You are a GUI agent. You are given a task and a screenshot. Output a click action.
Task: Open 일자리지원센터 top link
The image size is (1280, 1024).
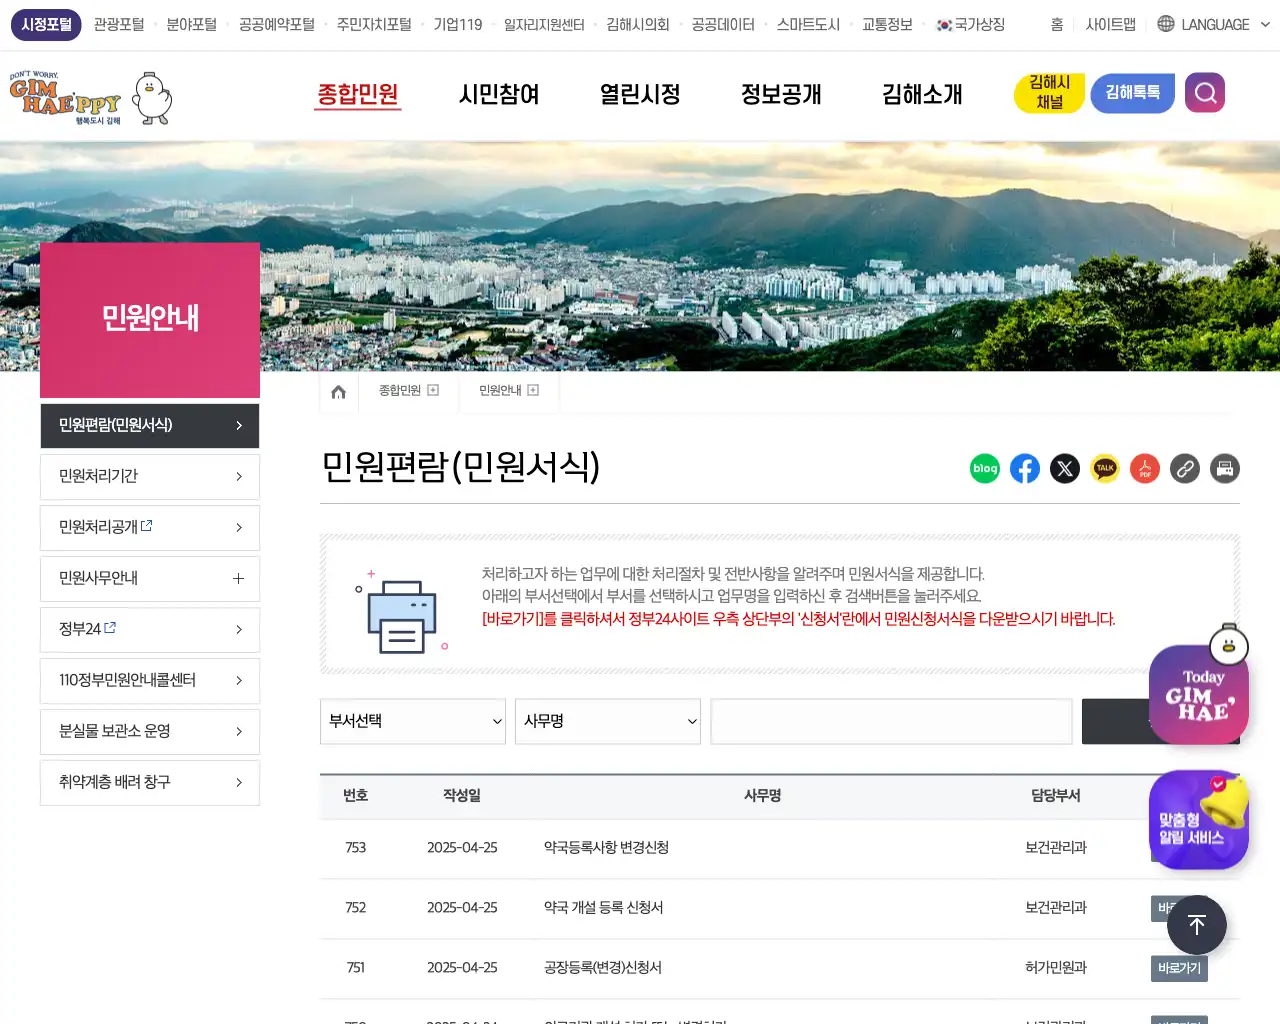[544, 24]
